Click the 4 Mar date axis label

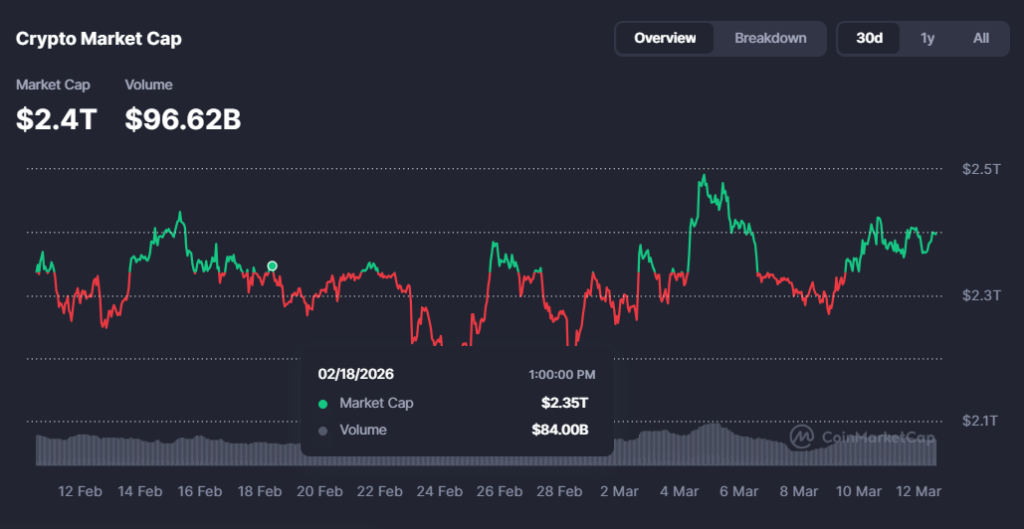(x=679, y=491)
